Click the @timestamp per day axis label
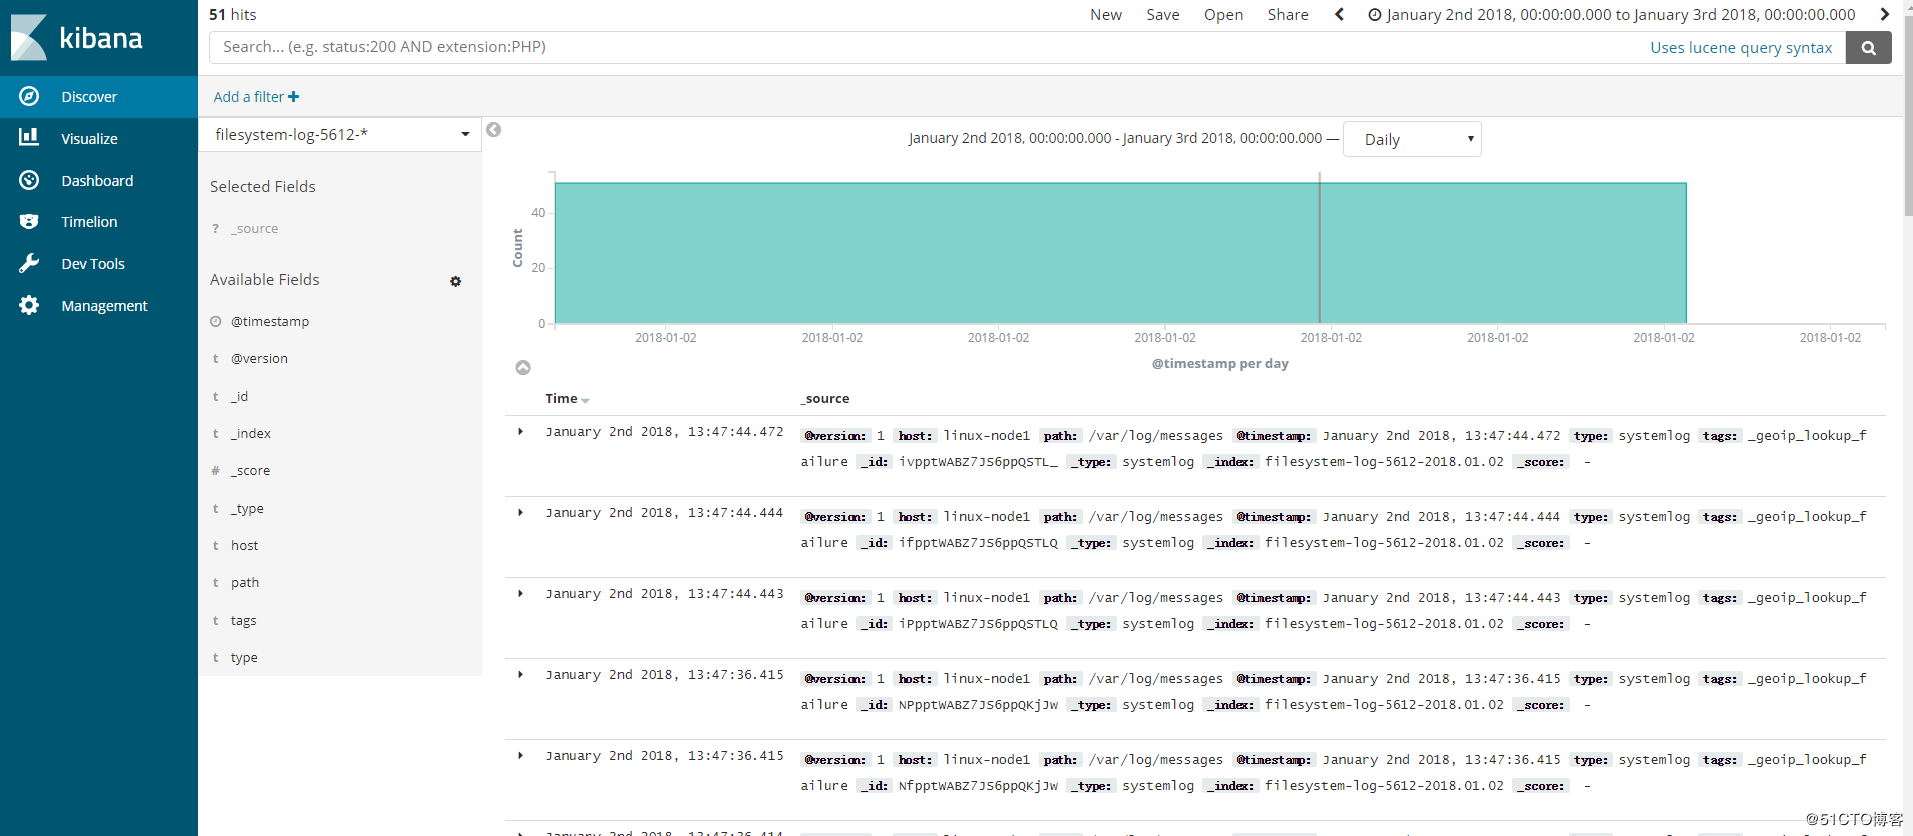The width and height of the screenshot is (1913, 836). click(x=1220, y=363)
